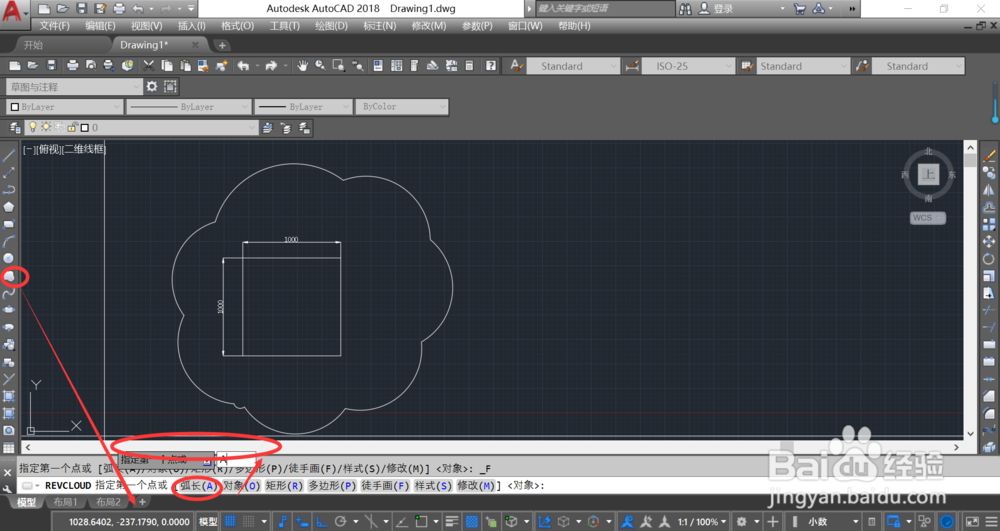The height and width of the screenshot is (531, 1000).
Task: Open the linetype ByLayer dropdown
Action: 189,106
